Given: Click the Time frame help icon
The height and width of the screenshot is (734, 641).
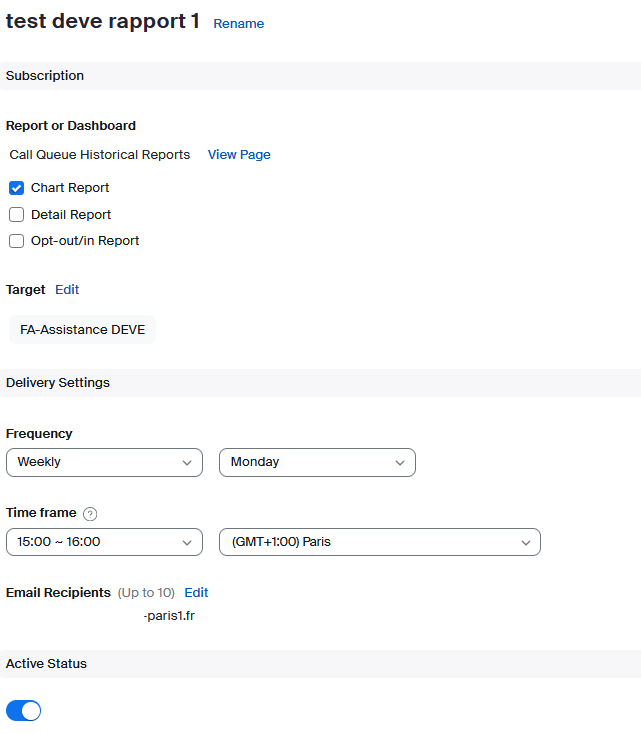Looking at the screenshot, I should 90,514.
